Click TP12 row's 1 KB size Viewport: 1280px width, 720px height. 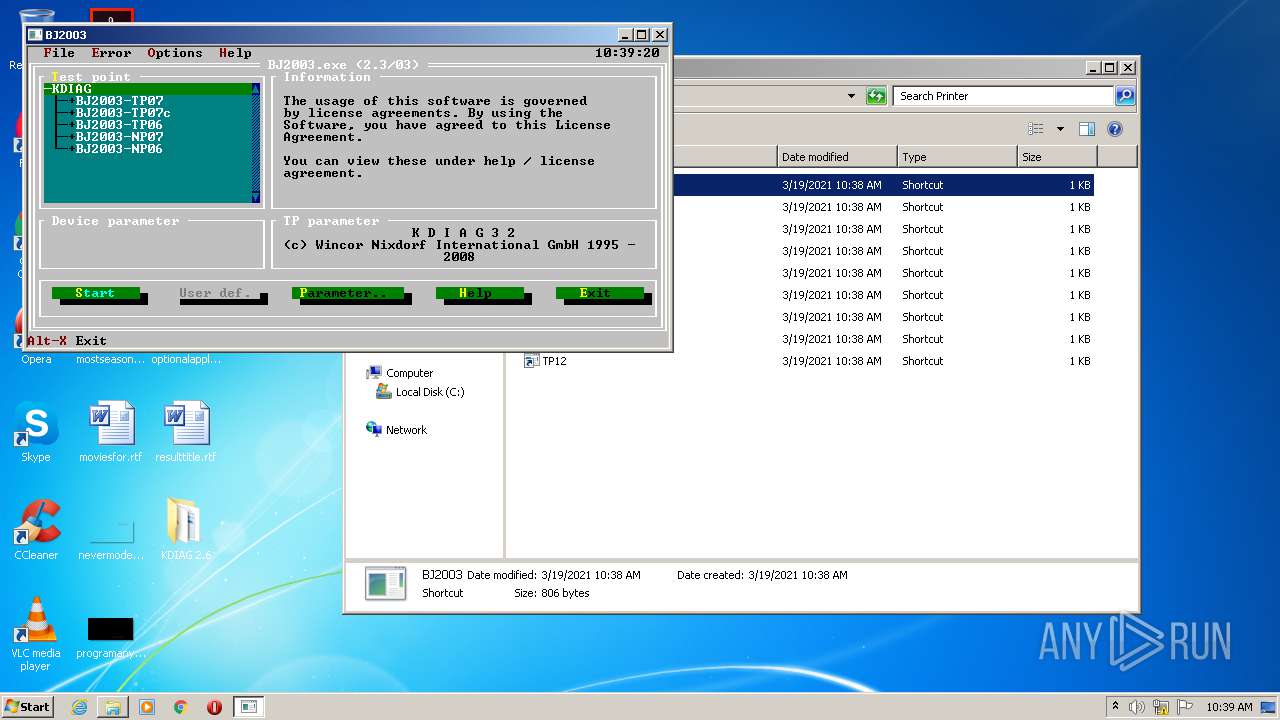pos(1079,361)
